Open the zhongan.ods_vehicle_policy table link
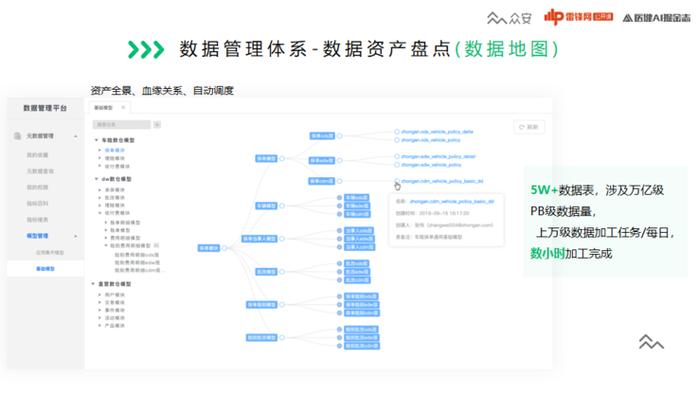 coord(431,140)
